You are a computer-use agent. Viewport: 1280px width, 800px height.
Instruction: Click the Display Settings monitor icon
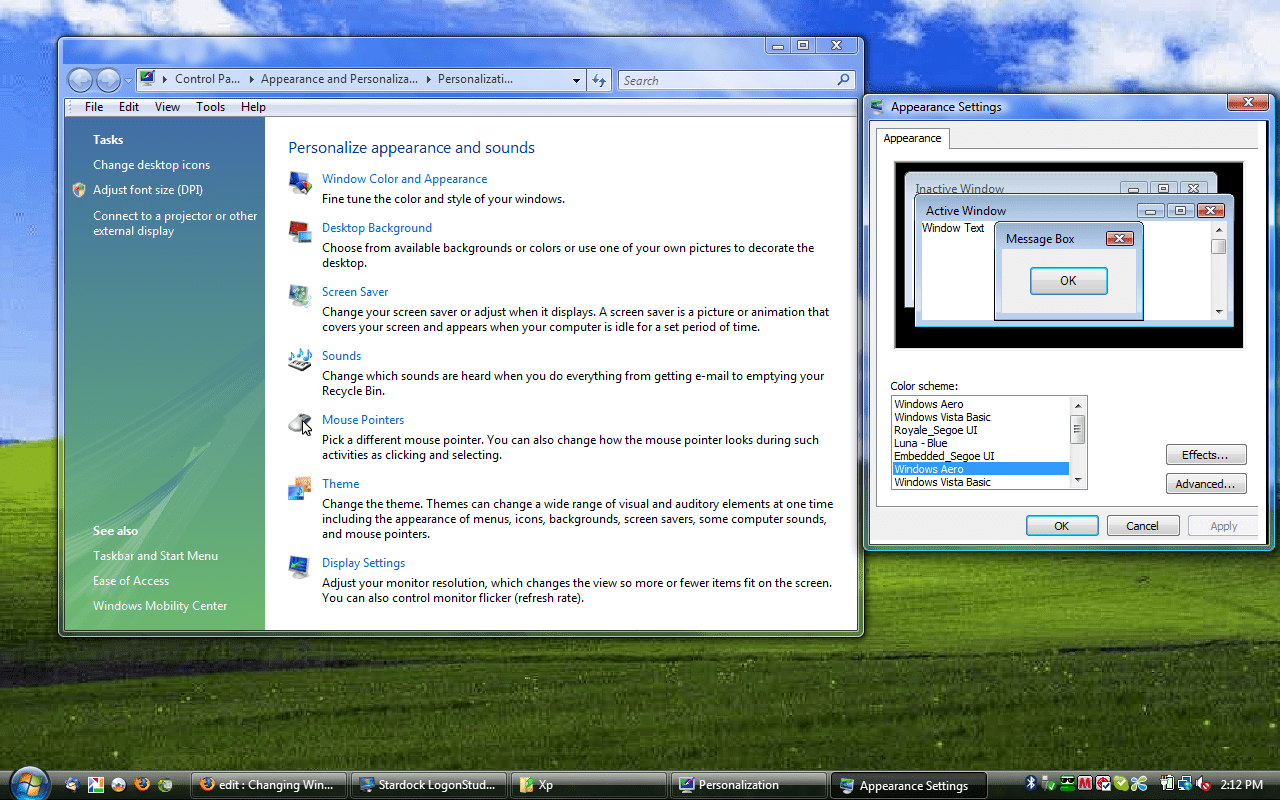[x=299, y=566]
